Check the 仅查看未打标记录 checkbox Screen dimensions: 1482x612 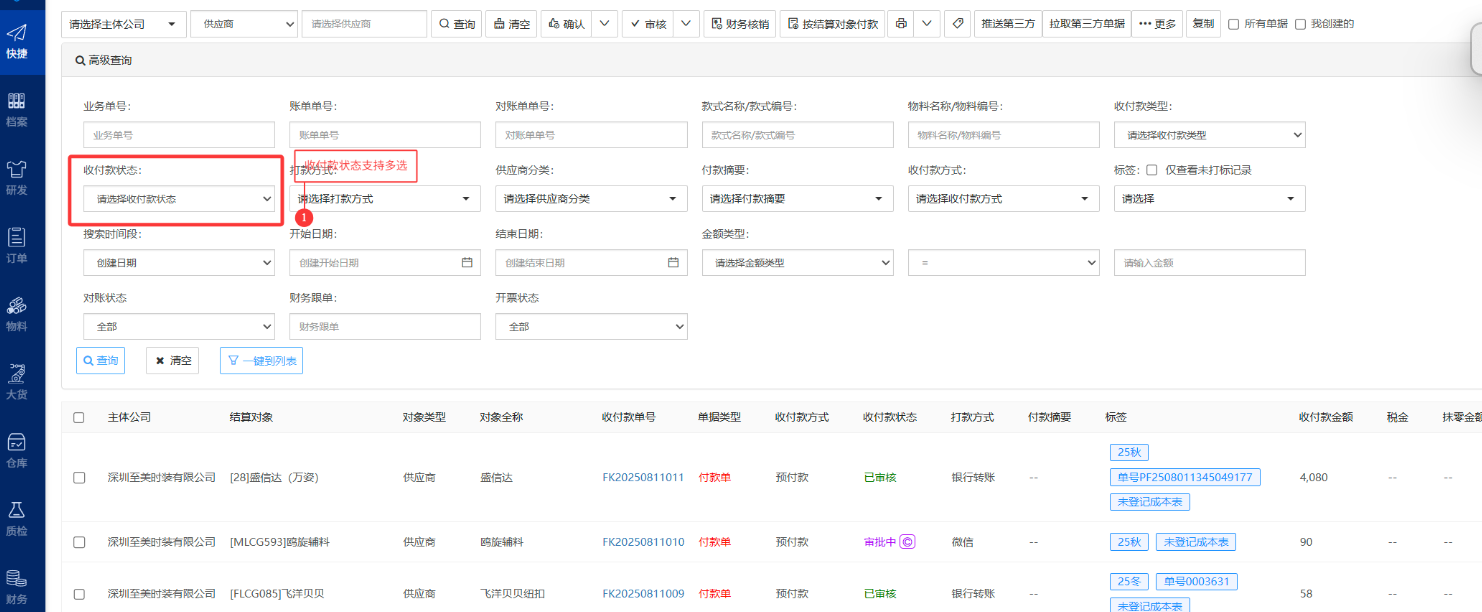click(x=1152, y=170)
